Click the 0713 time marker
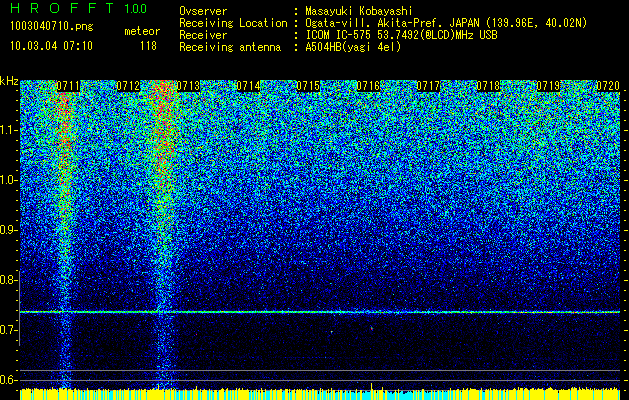The width and height of the screenshot is (629, 400). tap(188, 86)
